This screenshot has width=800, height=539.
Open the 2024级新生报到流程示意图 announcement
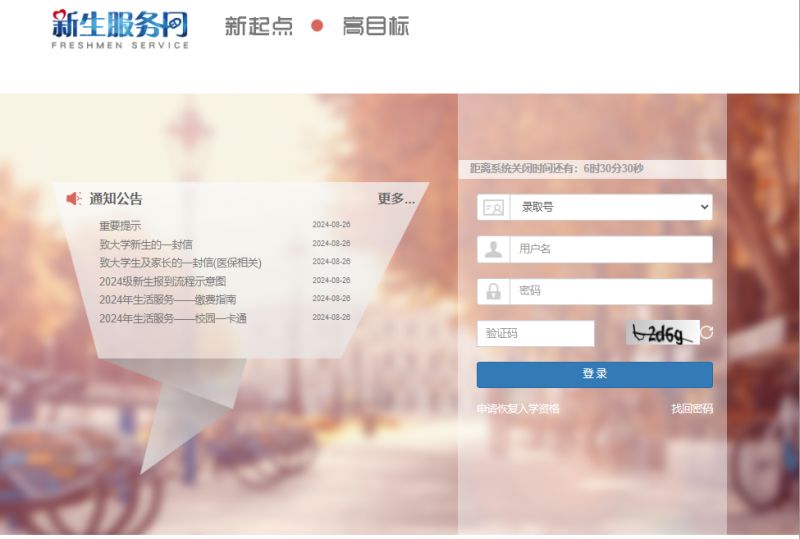[x=162, y=281]
